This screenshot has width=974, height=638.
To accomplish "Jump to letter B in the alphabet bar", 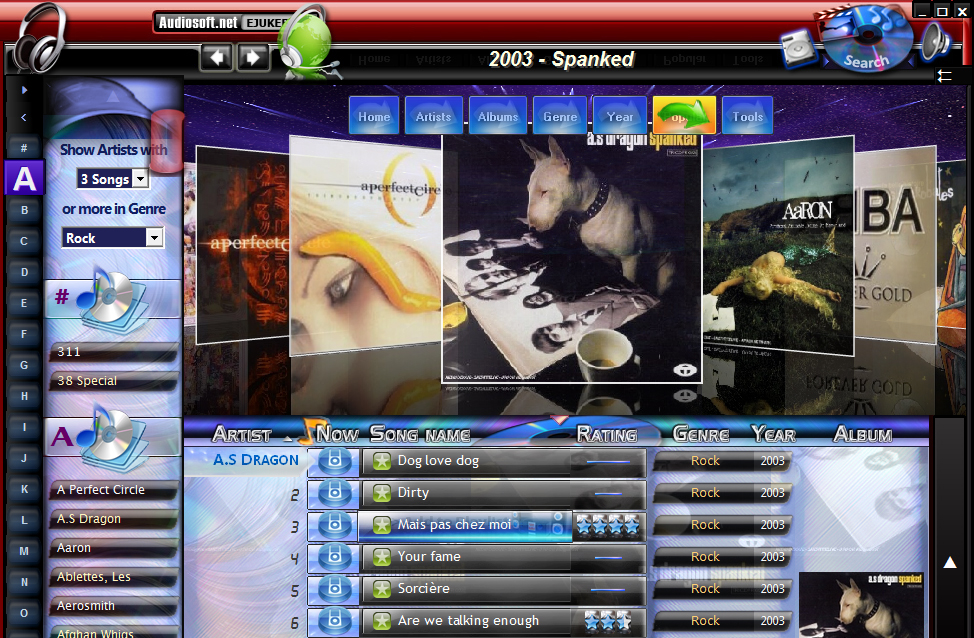I will tap(24, 210).
